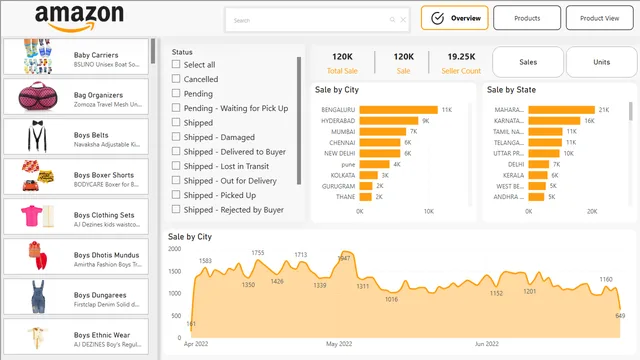
Task: Open the Overview tab
Action: point(455,18)
